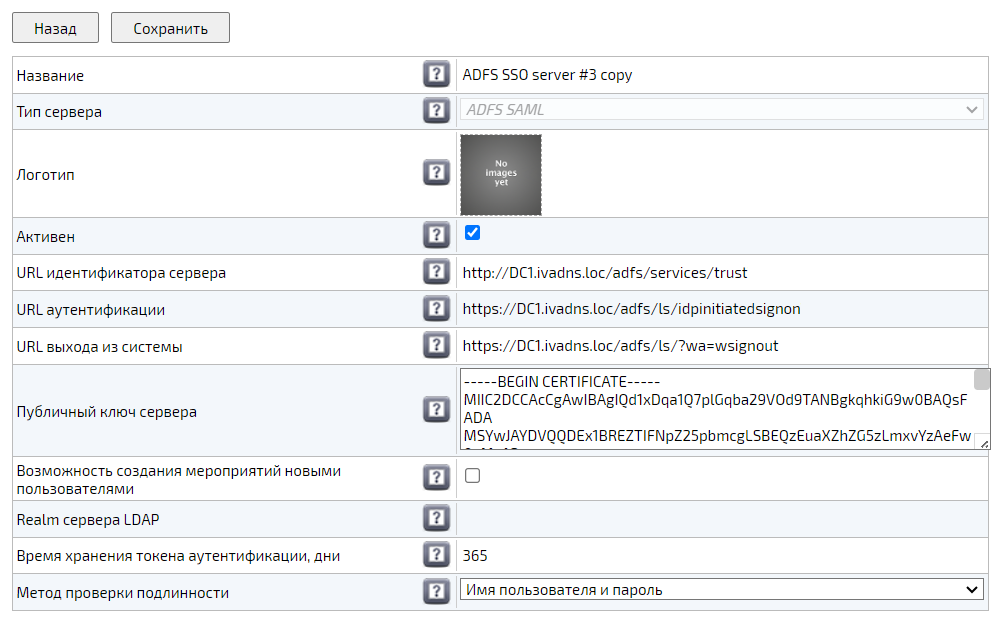1000x623 pixels.
Task: Enable event creation by new users checkbox
Action: pos(473,476)
